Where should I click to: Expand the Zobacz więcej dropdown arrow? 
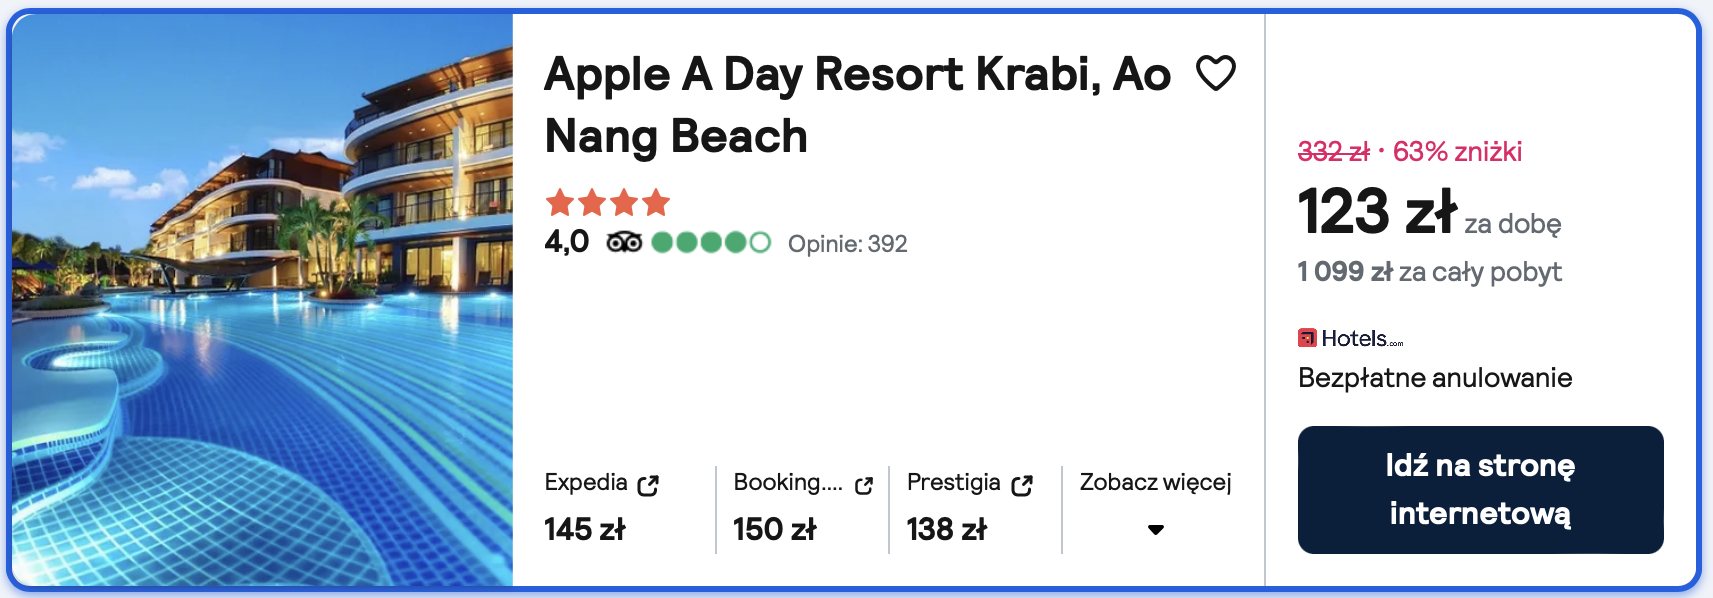click(1156, 529)
